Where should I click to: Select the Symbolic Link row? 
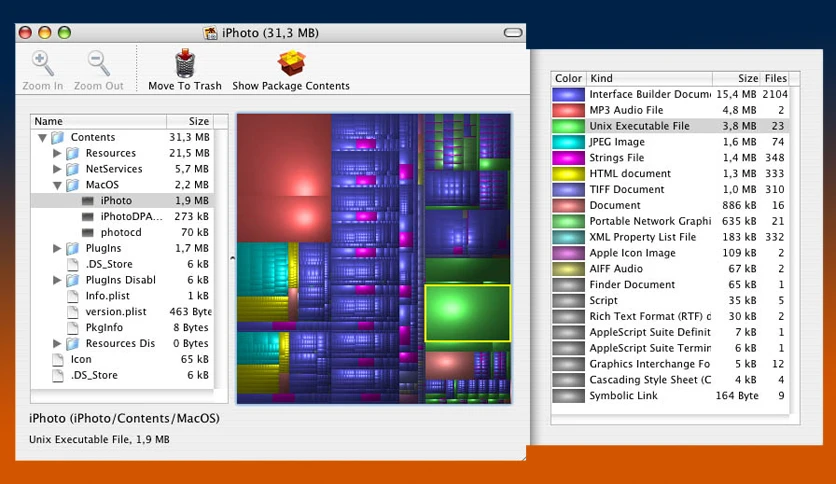[x=670, y=396]
